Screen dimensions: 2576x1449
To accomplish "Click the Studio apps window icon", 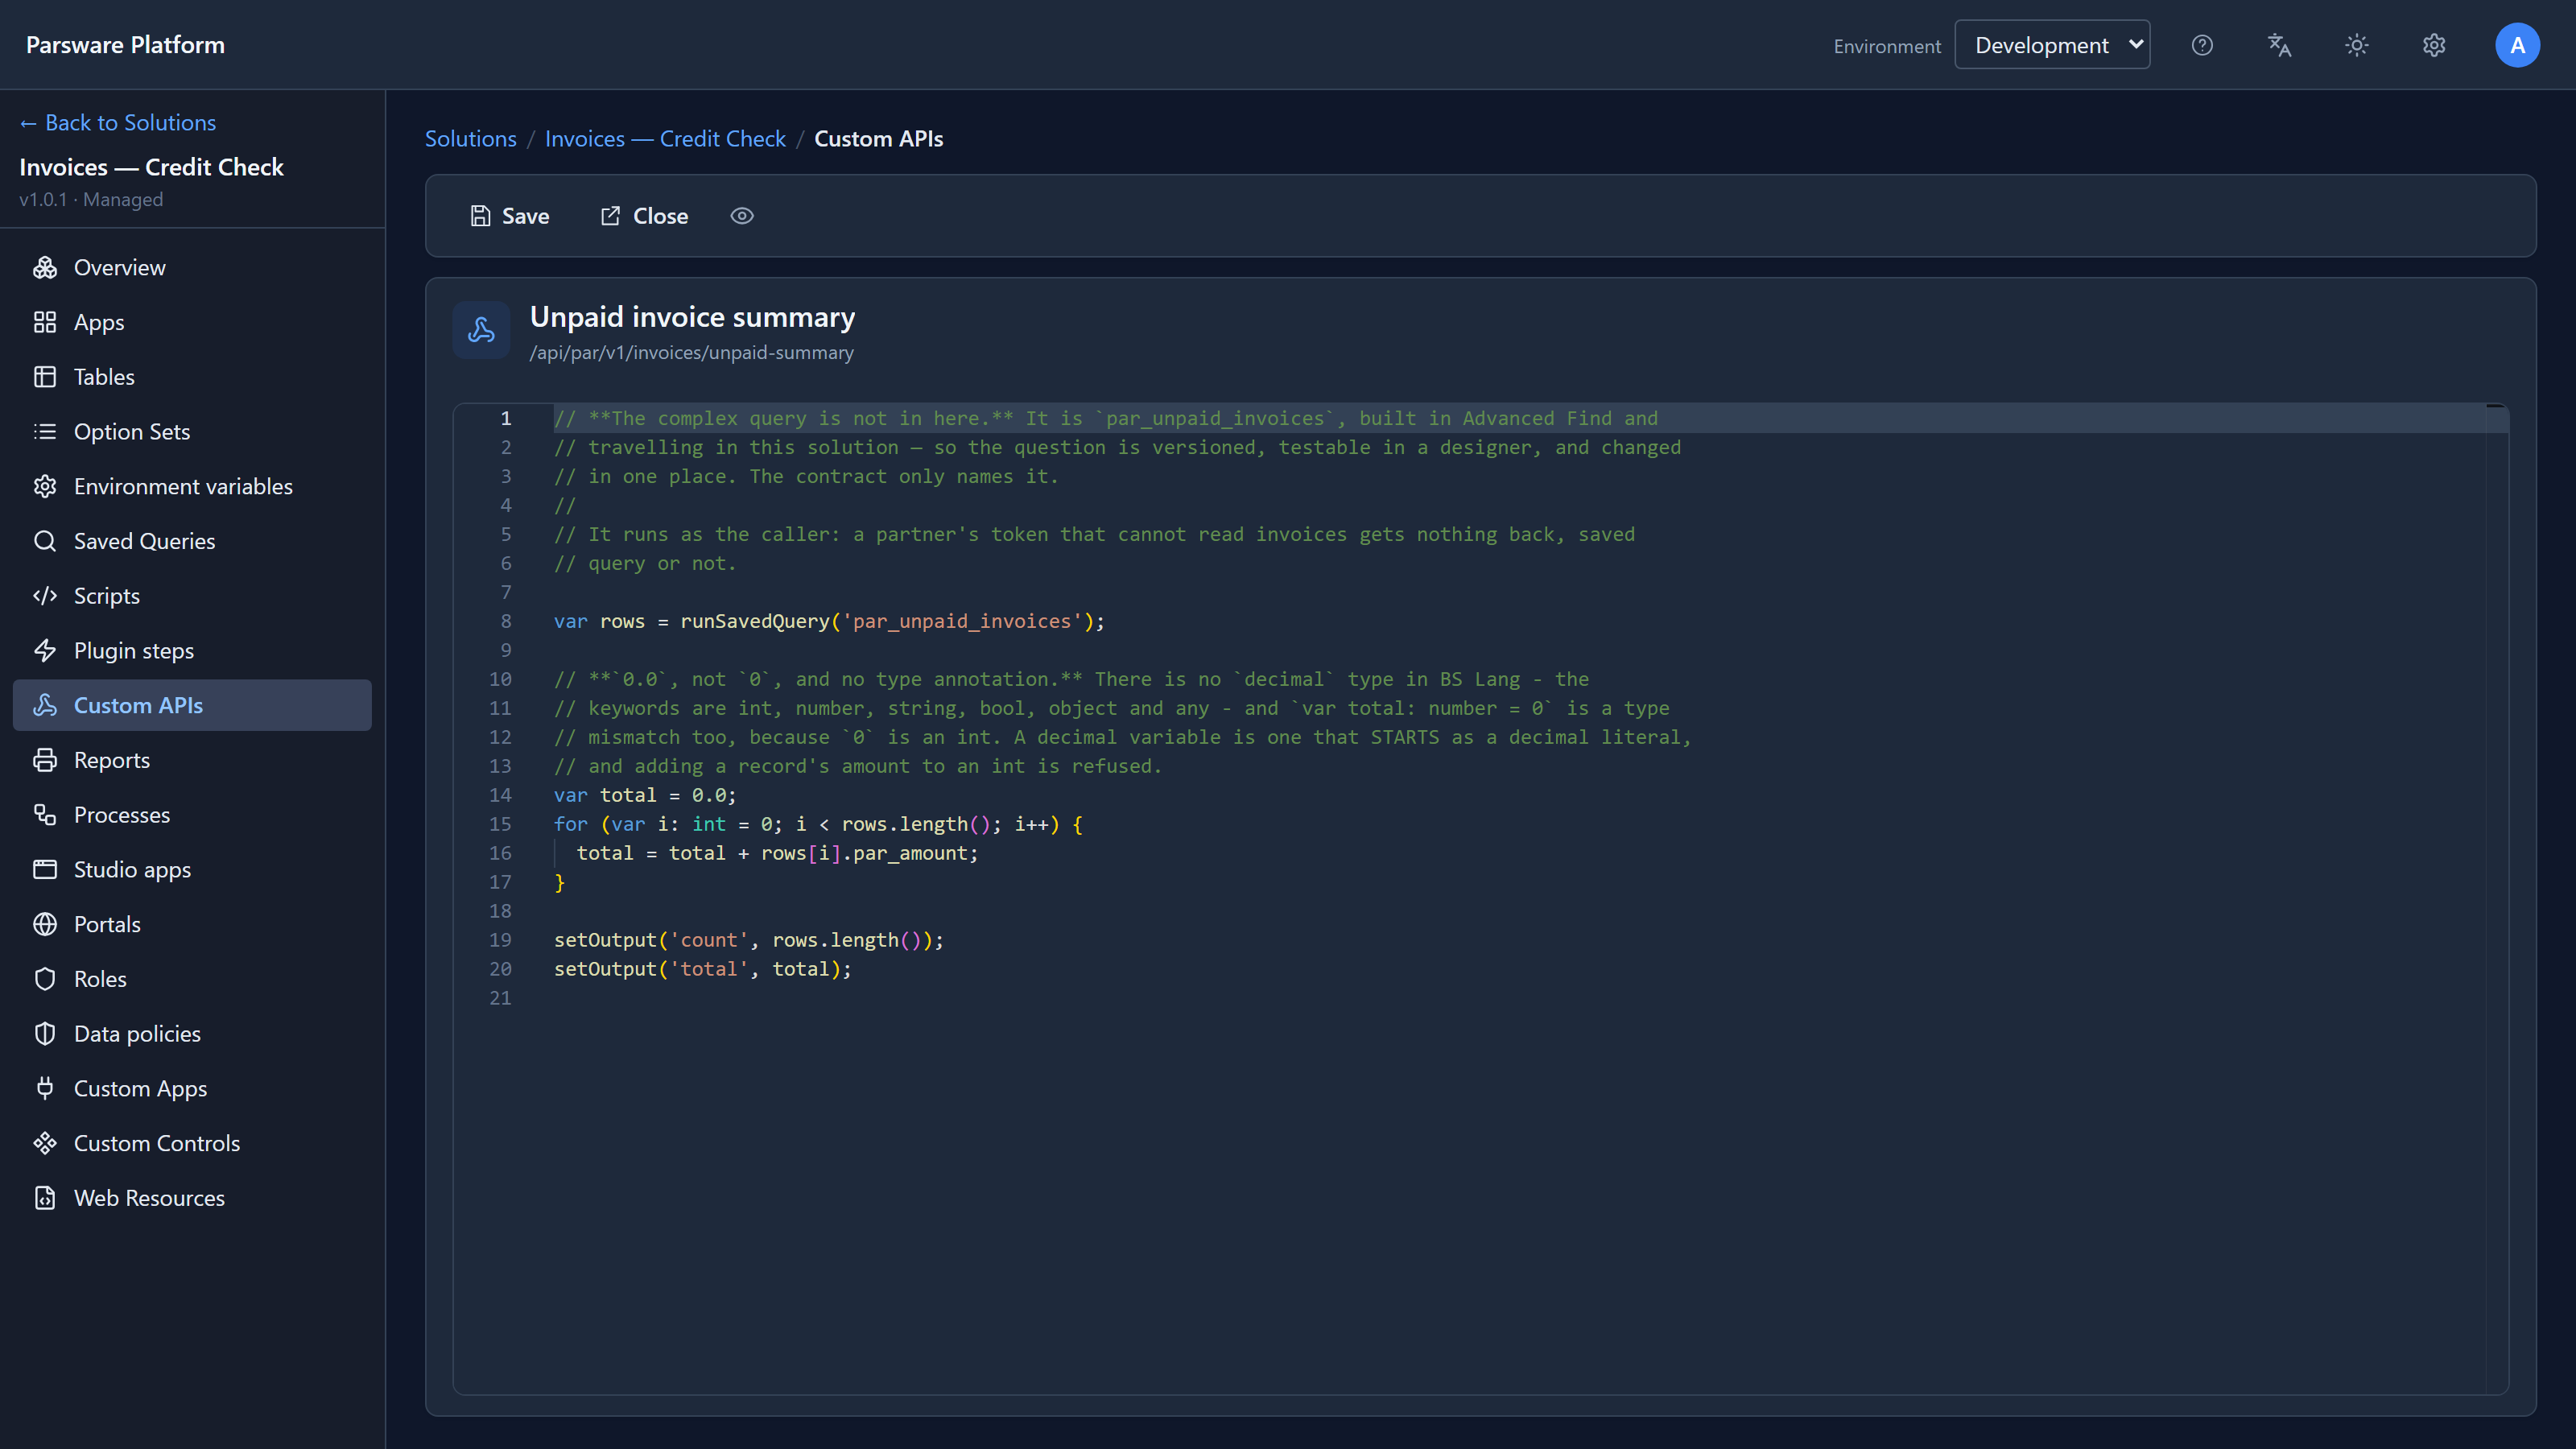I will (x=45, y=870).
